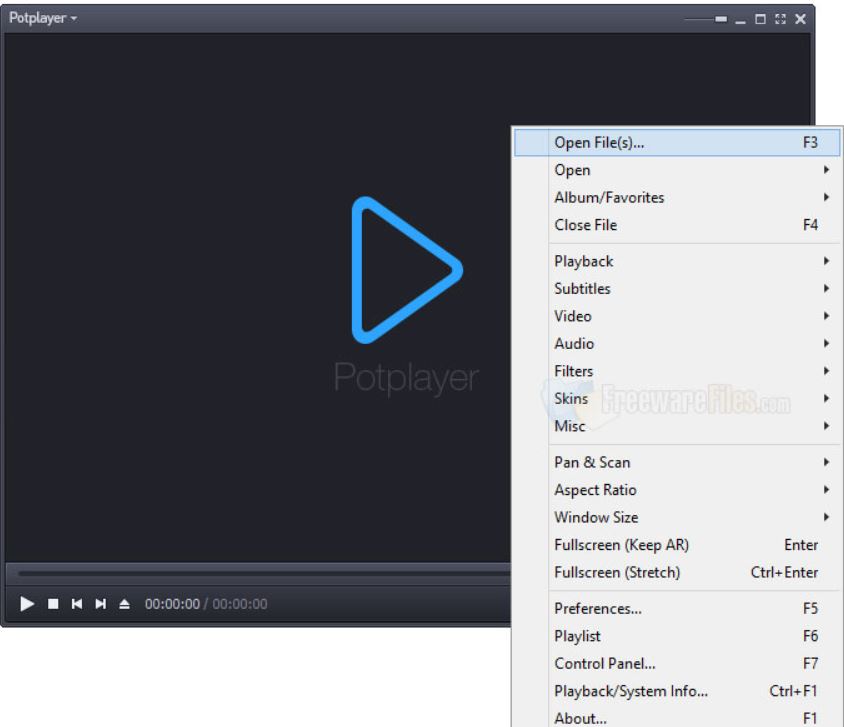Screen dimensions: 844x727
Task: Click the large blue play logo
Action: coord(406,270)
